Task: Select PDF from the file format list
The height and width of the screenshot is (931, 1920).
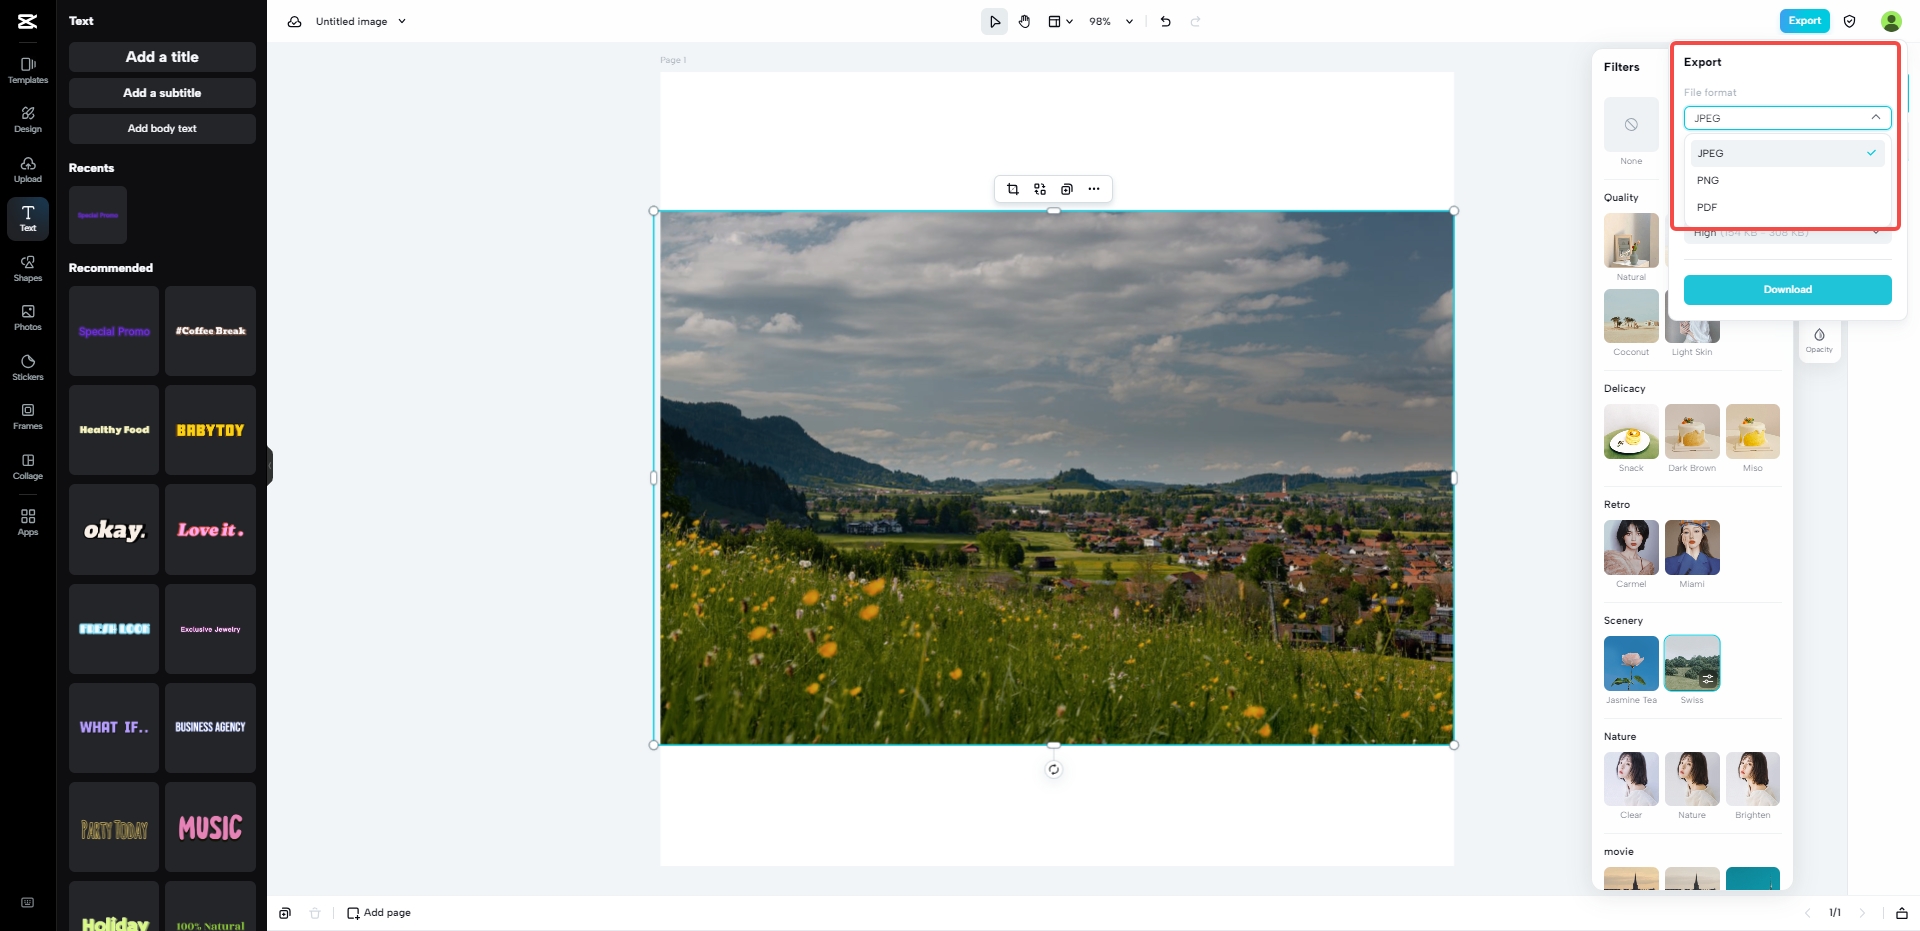Action: pos(1787,207)
